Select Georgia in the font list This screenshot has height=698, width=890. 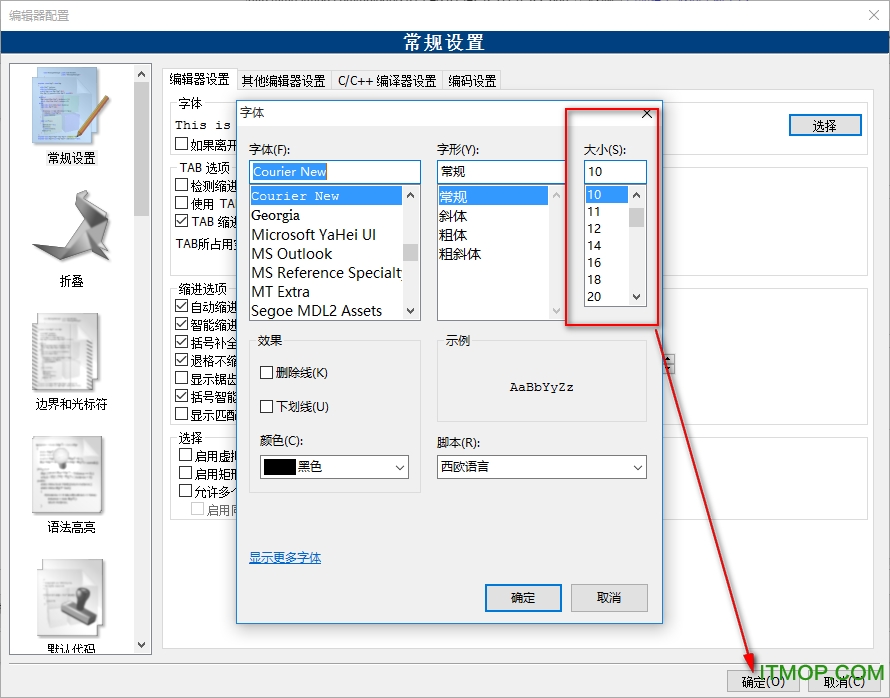(x=326, y=216)
